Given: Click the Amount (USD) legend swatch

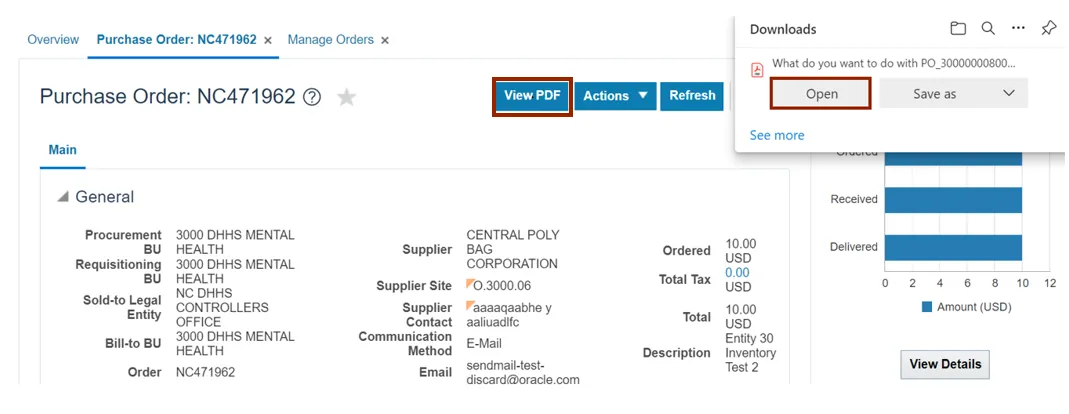Looking at the screenshot, I should click(926, 307).
